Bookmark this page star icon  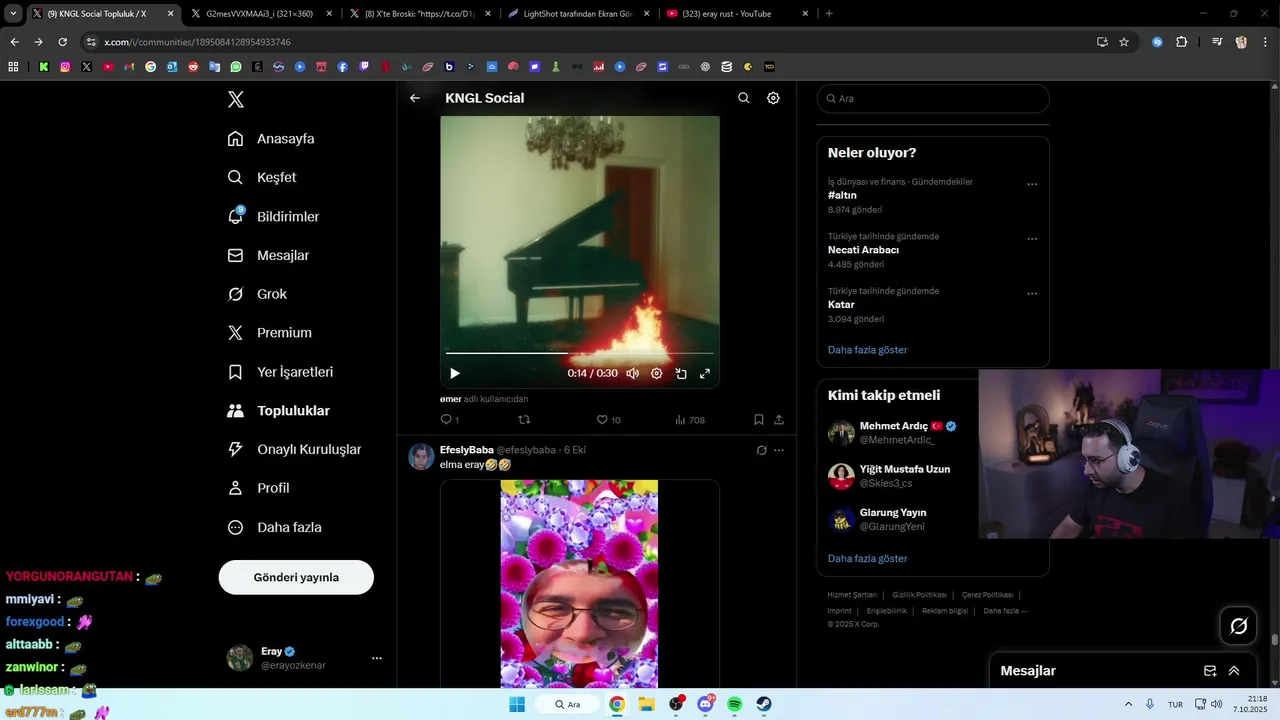click(x=1124, y=42)
